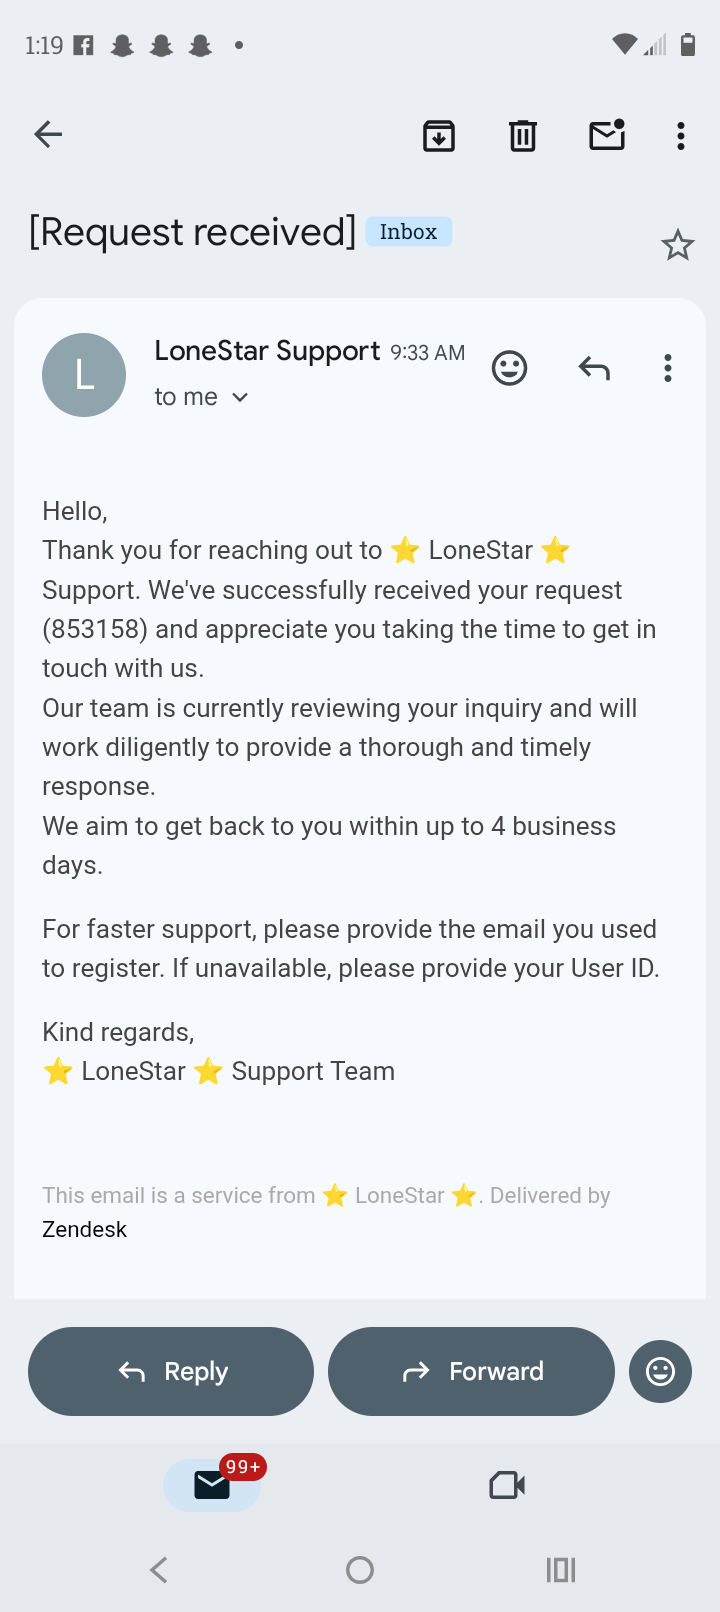Archive this email
720x1612 pixels.
(439, 135)
